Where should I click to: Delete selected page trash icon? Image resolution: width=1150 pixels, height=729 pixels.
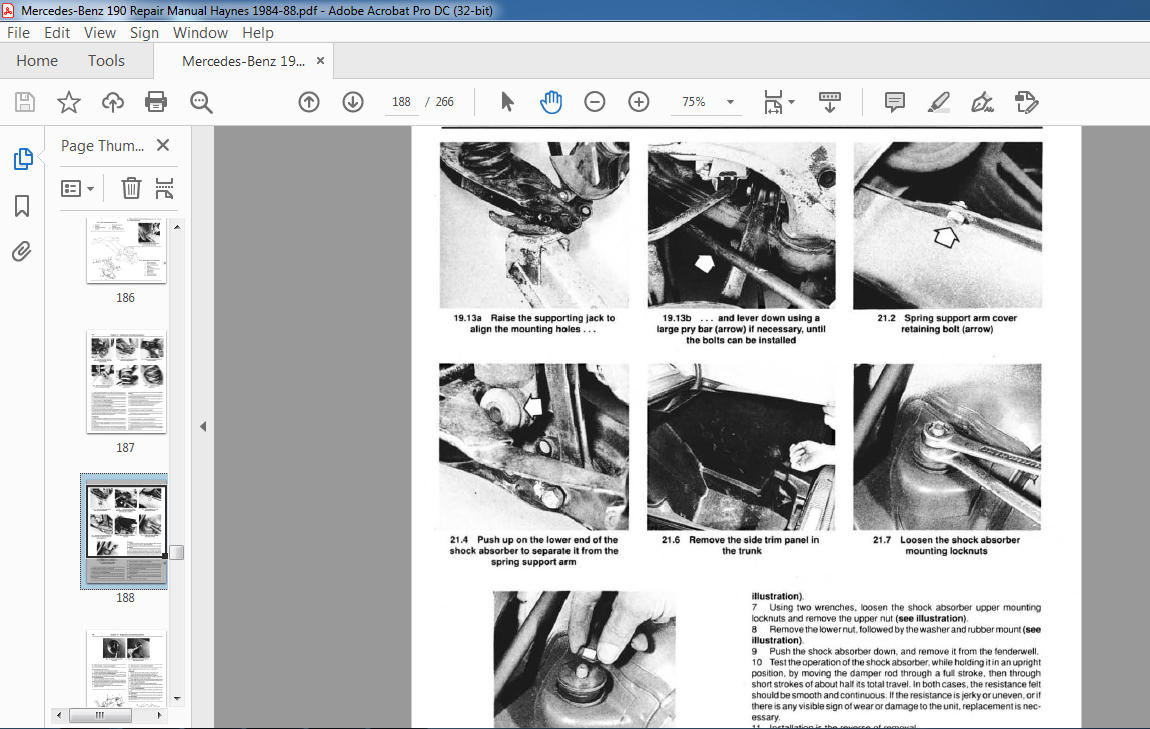click(131, 188)
